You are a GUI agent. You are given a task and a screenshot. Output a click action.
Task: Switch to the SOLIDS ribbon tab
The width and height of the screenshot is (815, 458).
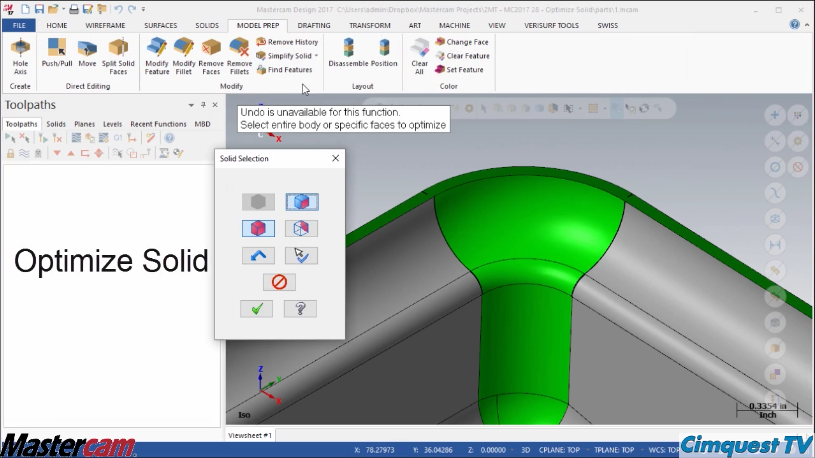(207, 25)
